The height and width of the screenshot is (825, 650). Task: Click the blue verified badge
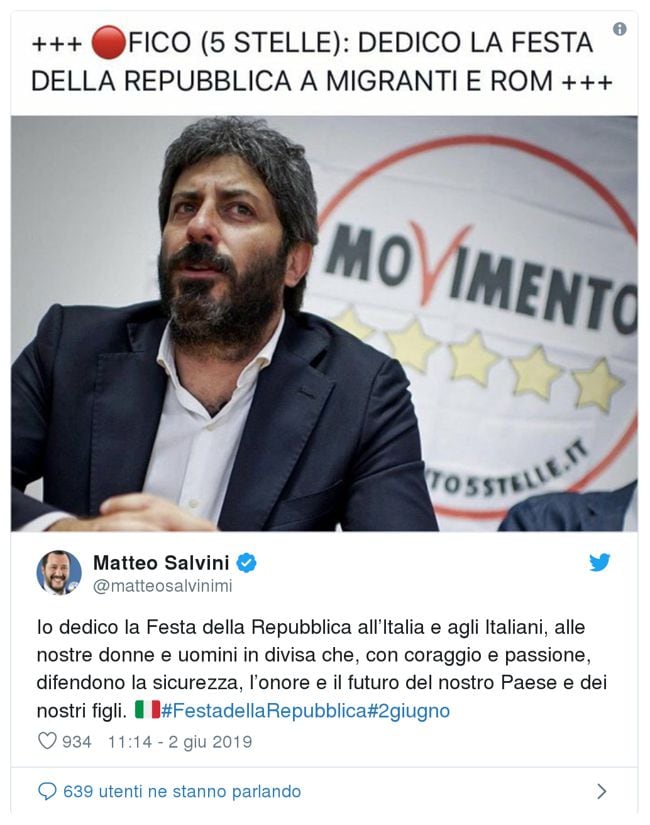point(246,562)
